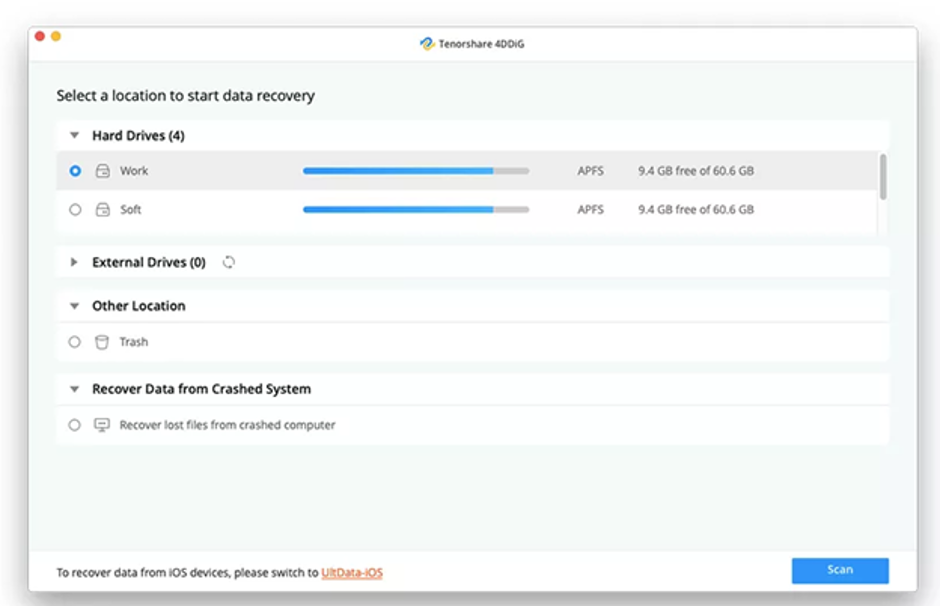Click the 'External Drives (0)' heading
This screenshot has width=941, height=606.
pyautogui.click(x=149, y=262)
